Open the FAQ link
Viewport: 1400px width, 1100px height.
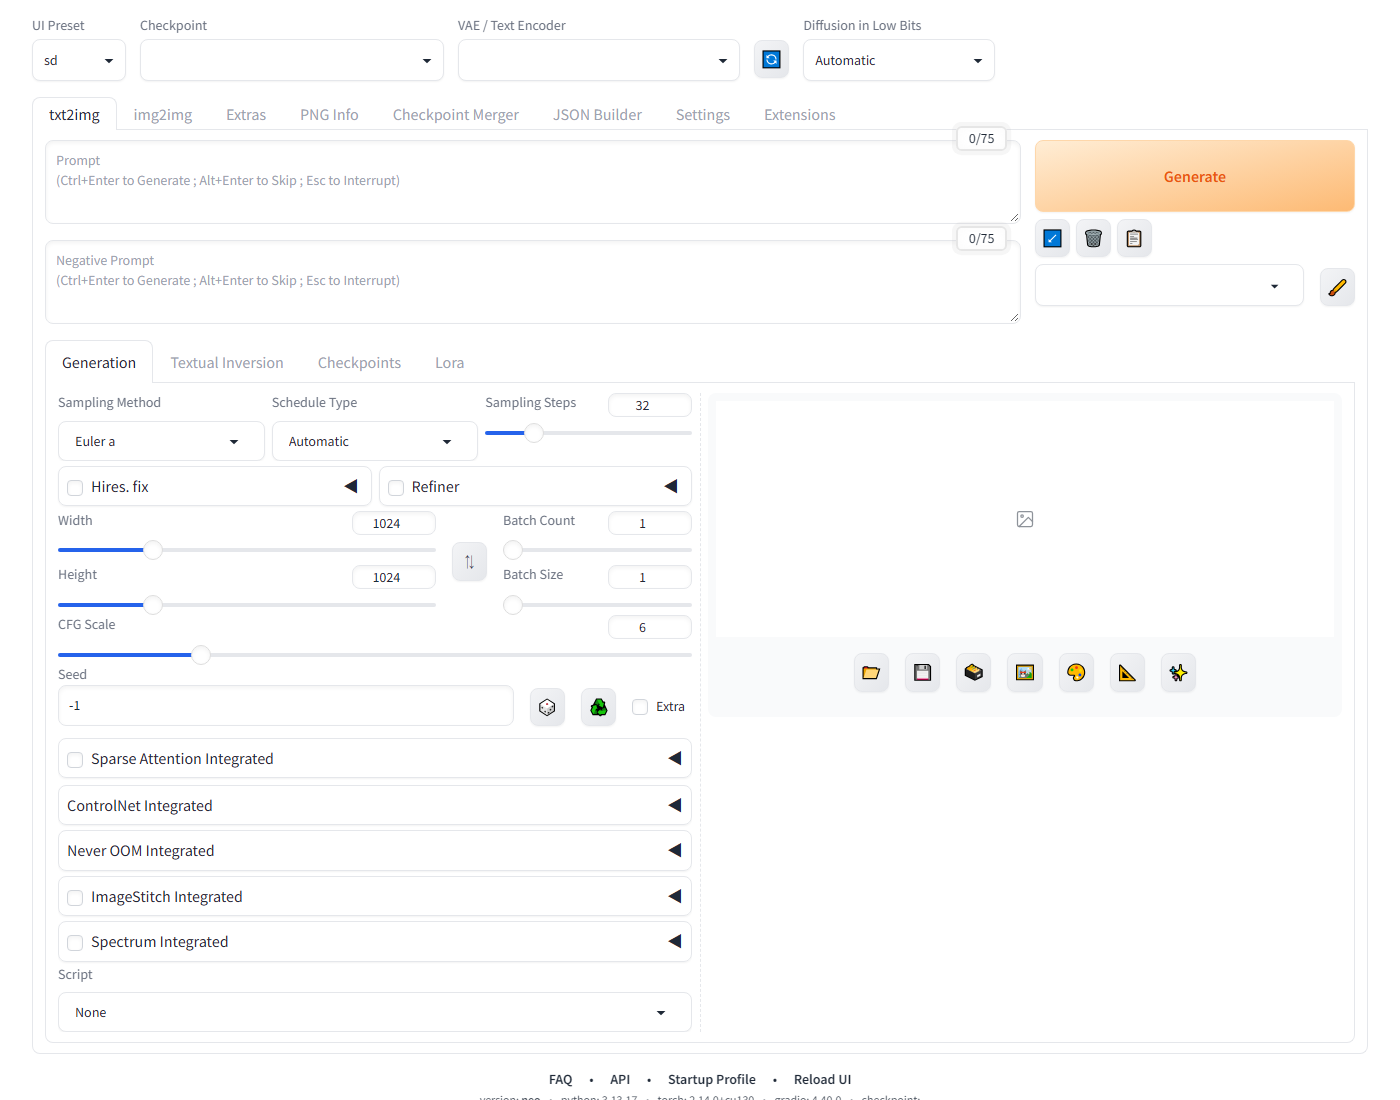pyautogui.click(x=560, y=1080)
